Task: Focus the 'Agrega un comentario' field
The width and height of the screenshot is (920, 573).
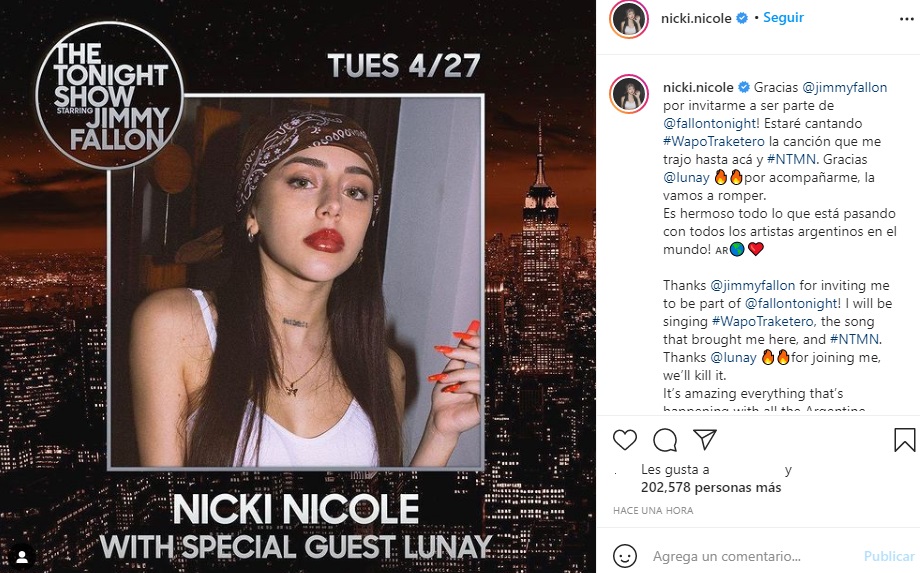Action: [x=750, y=556]
